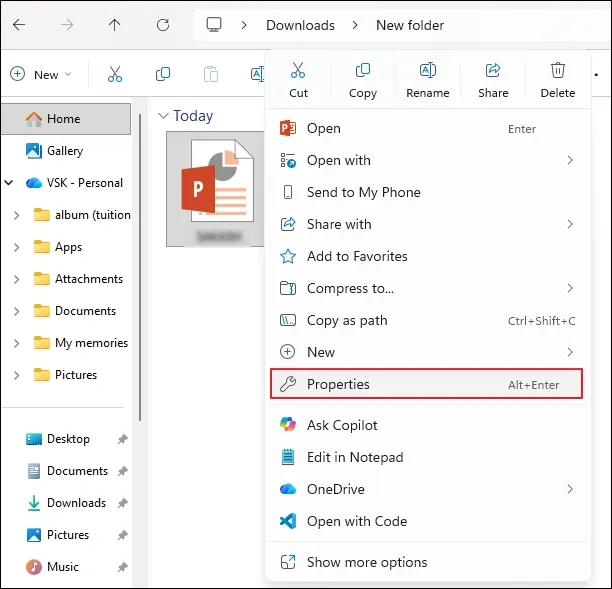Click Downloads in the address breadcrumb

click(x=300, y=25)
